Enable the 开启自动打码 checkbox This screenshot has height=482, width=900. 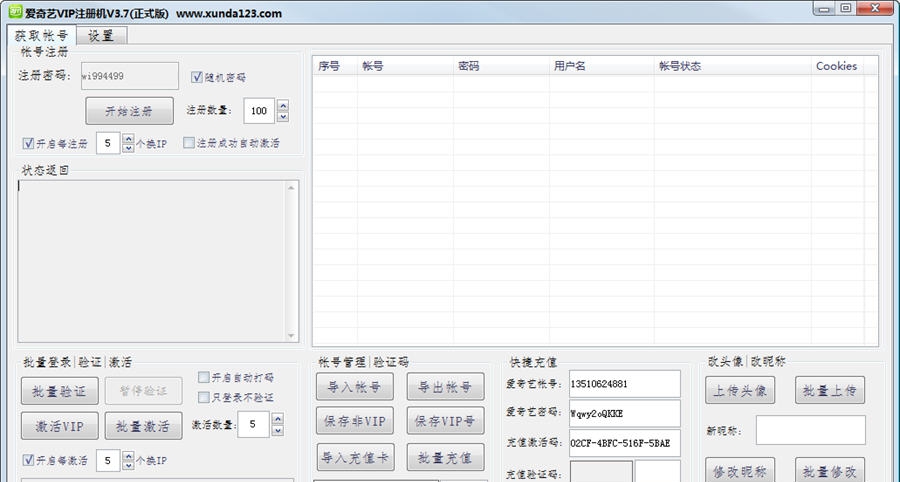coord(203,377)
